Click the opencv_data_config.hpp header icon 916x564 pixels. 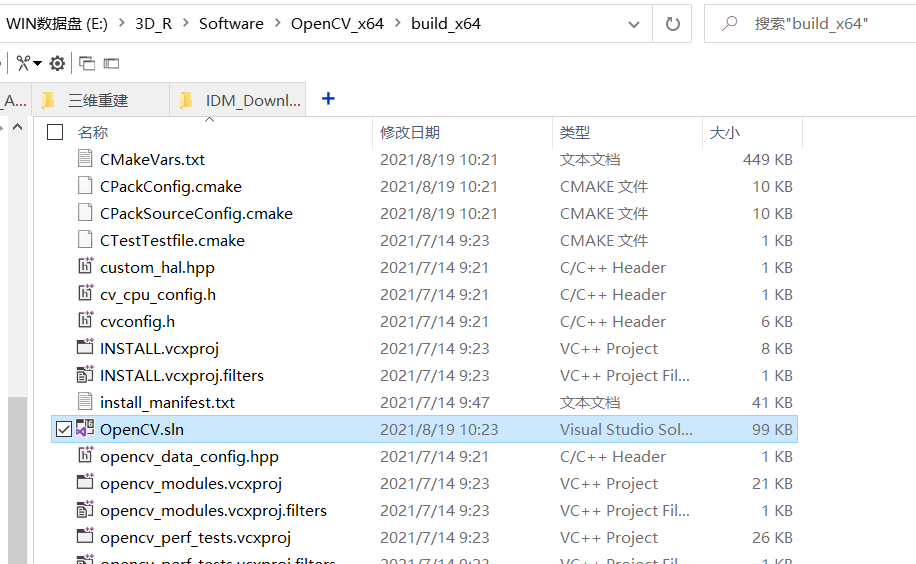point(85,455)
